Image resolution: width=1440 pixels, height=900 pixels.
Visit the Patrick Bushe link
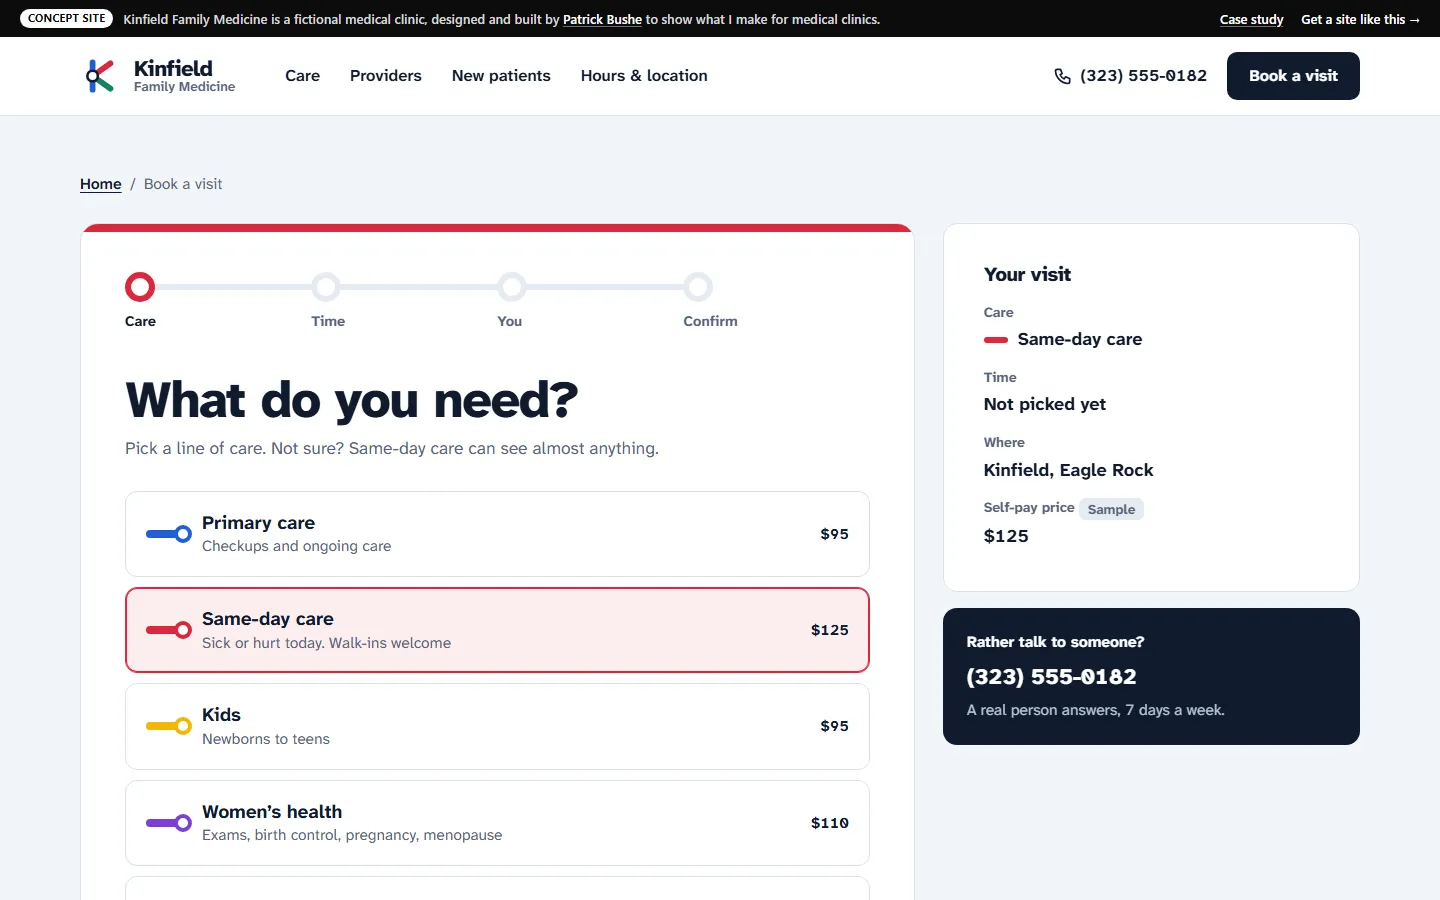602,19
